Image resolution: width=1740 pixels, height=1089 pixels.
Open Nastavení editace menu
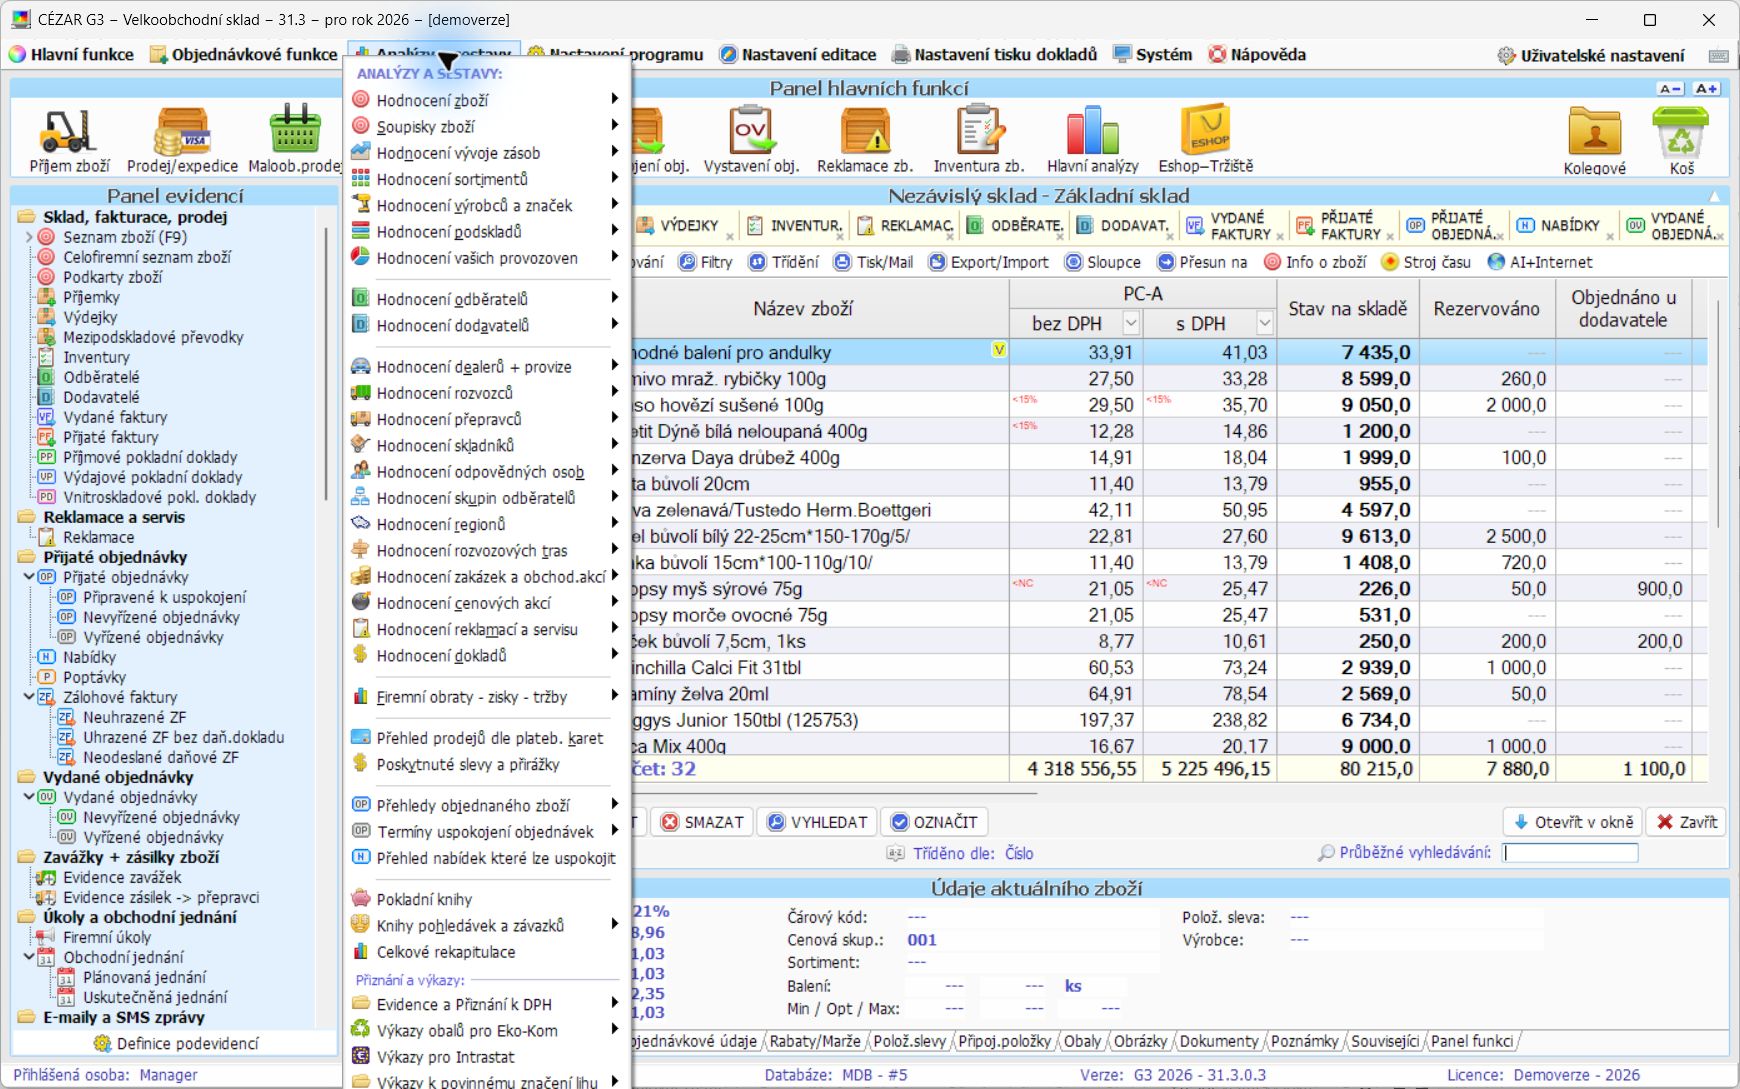(x=798, y=55)
